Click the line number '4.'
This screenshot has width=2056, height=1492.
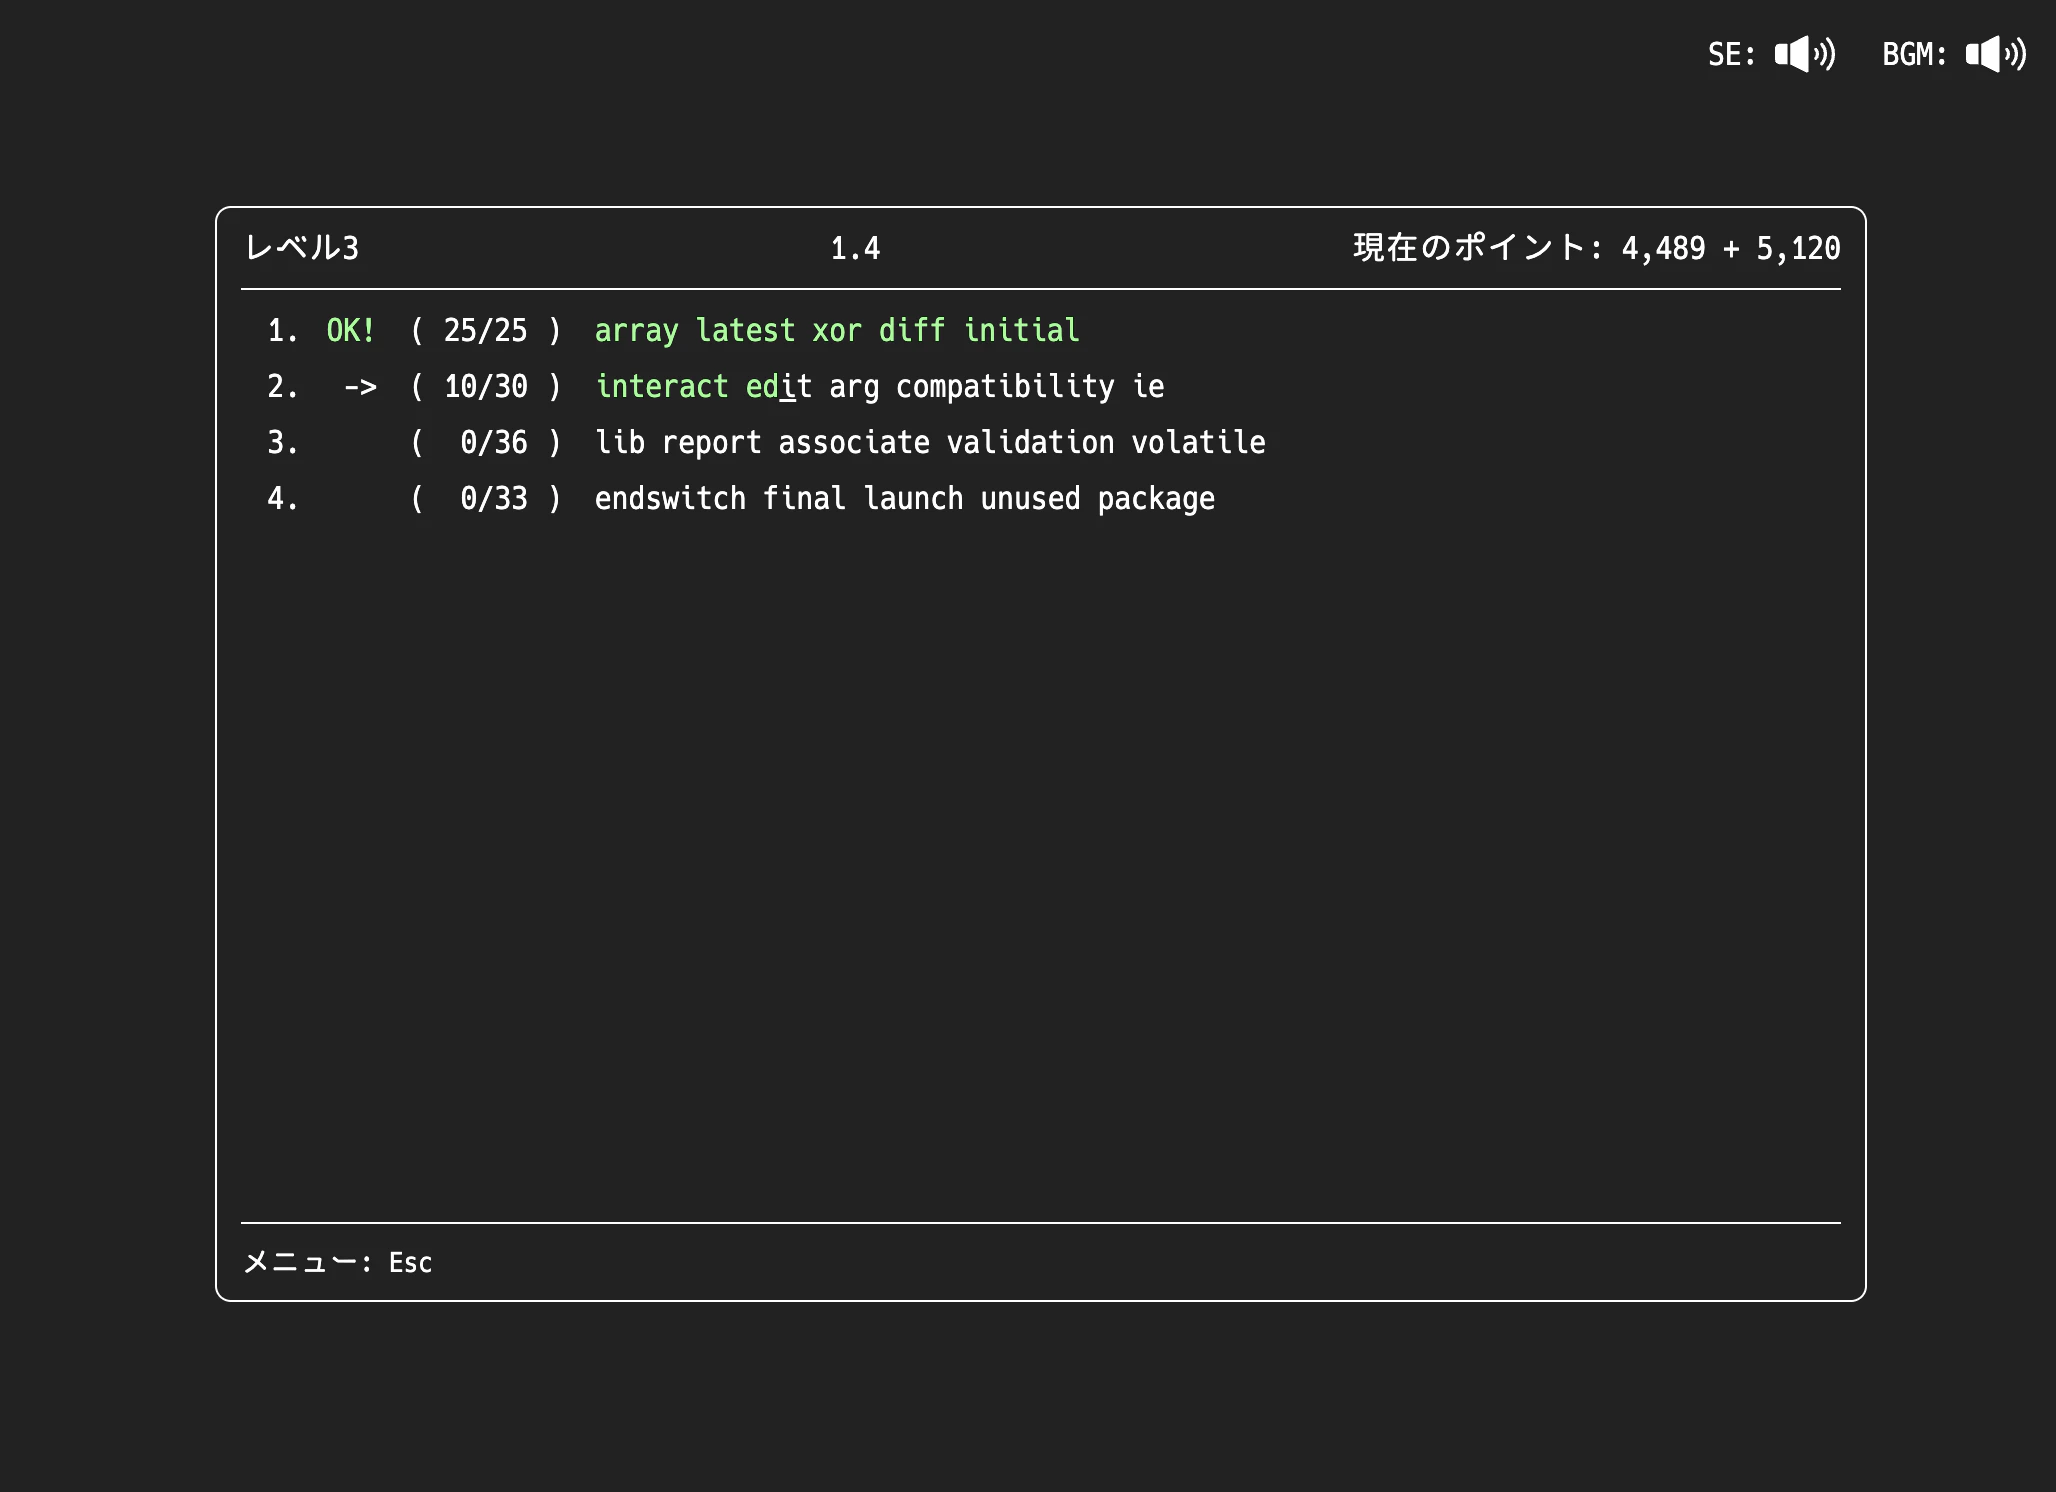(x=283, y=498)
